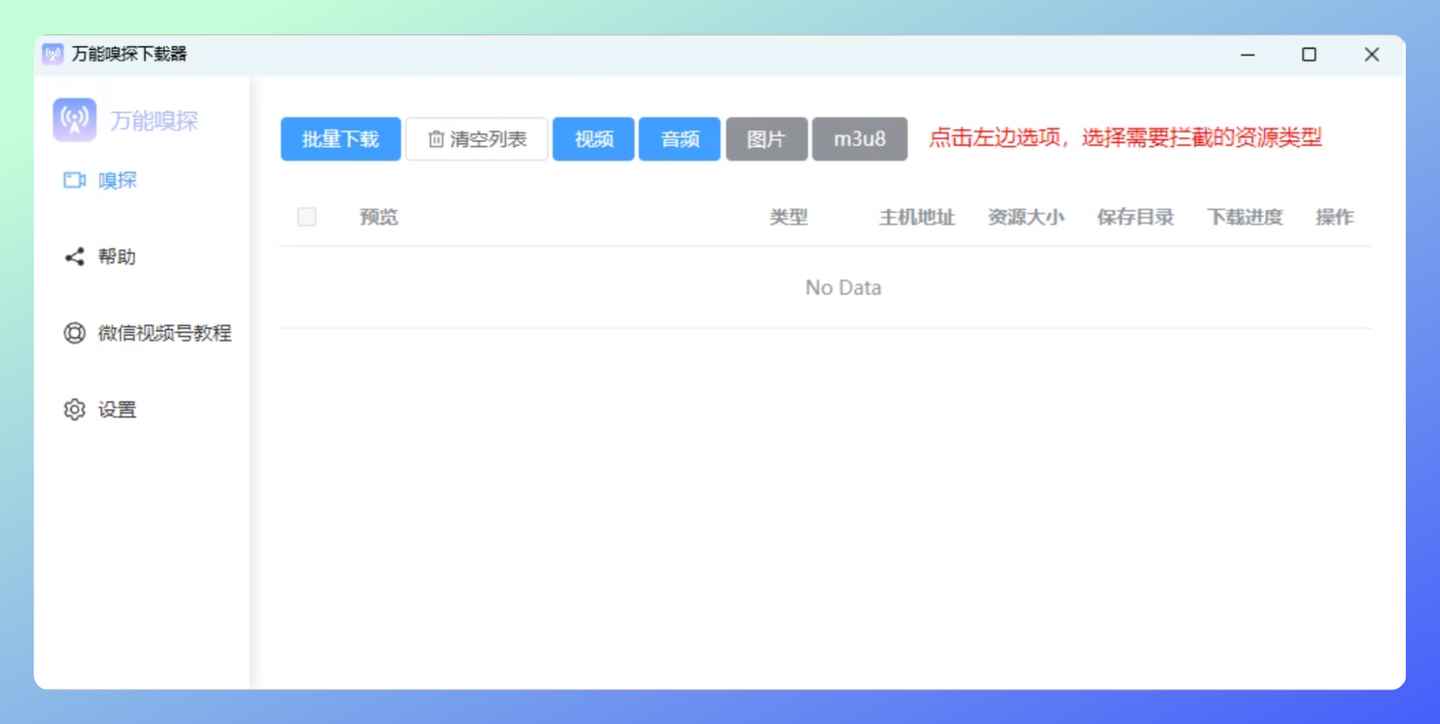Click the 下载进度 column header

coord(1244,217)
